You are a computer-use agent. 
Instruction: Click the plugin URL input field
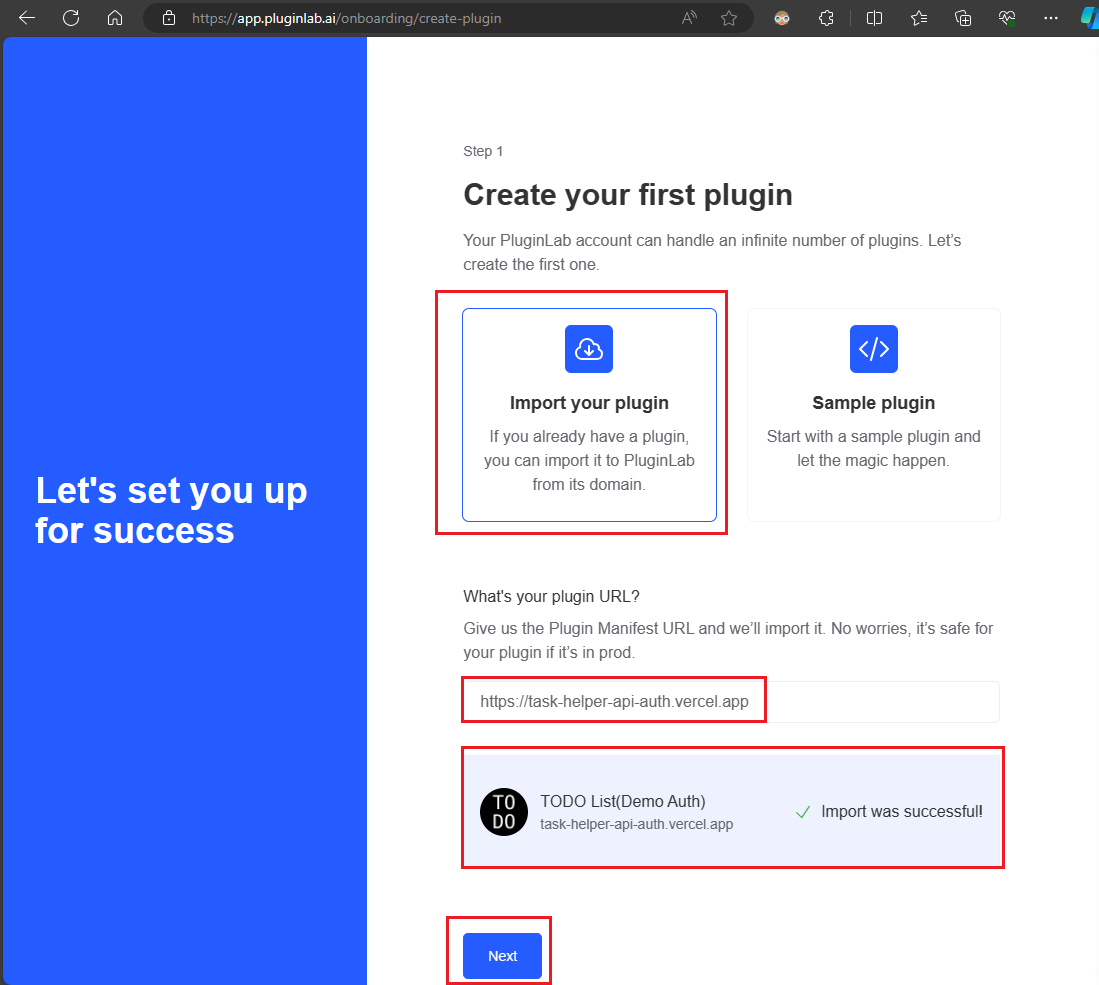tap(730, 702)
